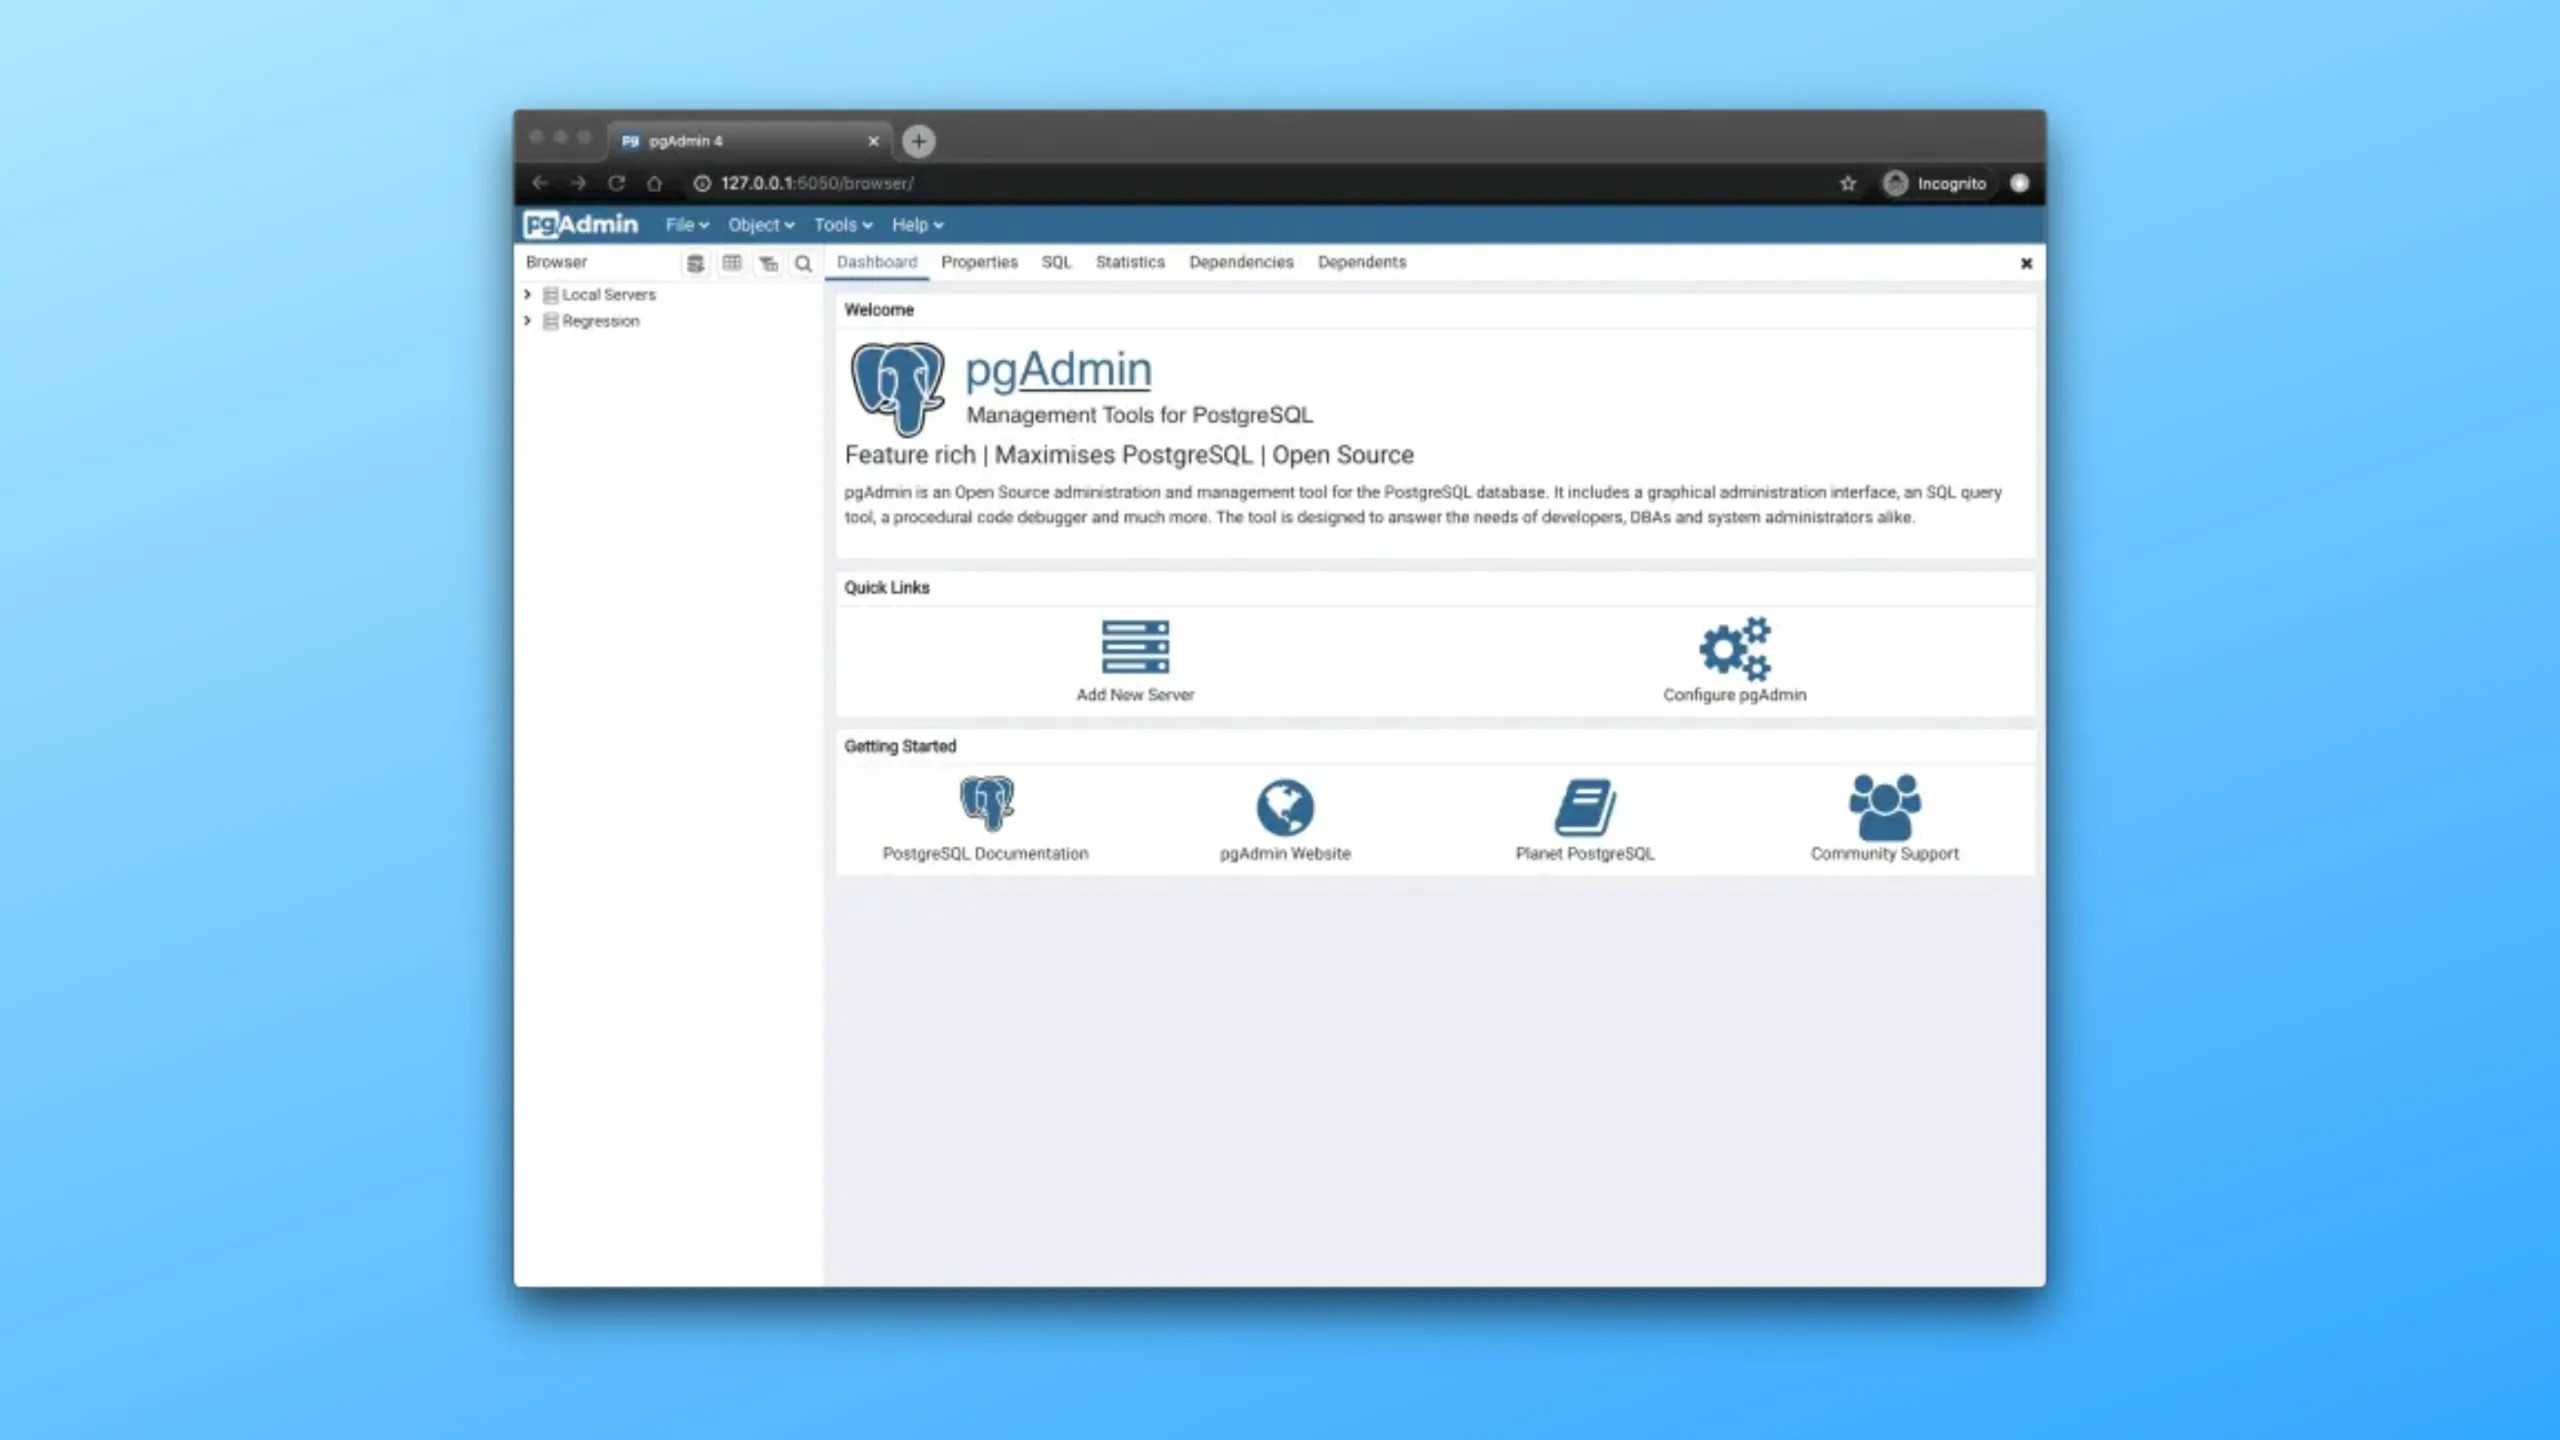Click the large pgAdmin elephant logo
Image resolution: width=2560 pixels, height=1440 pixels.
[x=897, y=388]
